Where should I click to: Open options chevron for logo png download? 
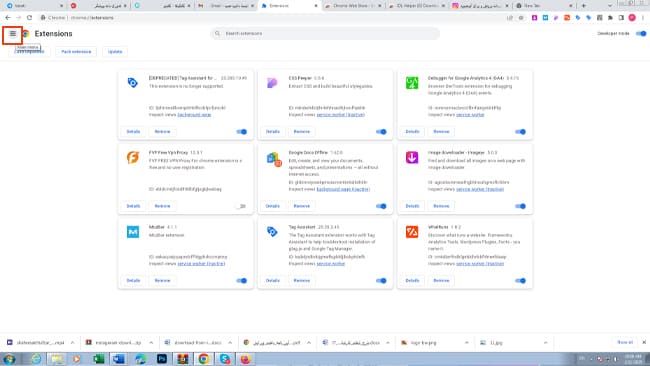(x=467, y=343)
